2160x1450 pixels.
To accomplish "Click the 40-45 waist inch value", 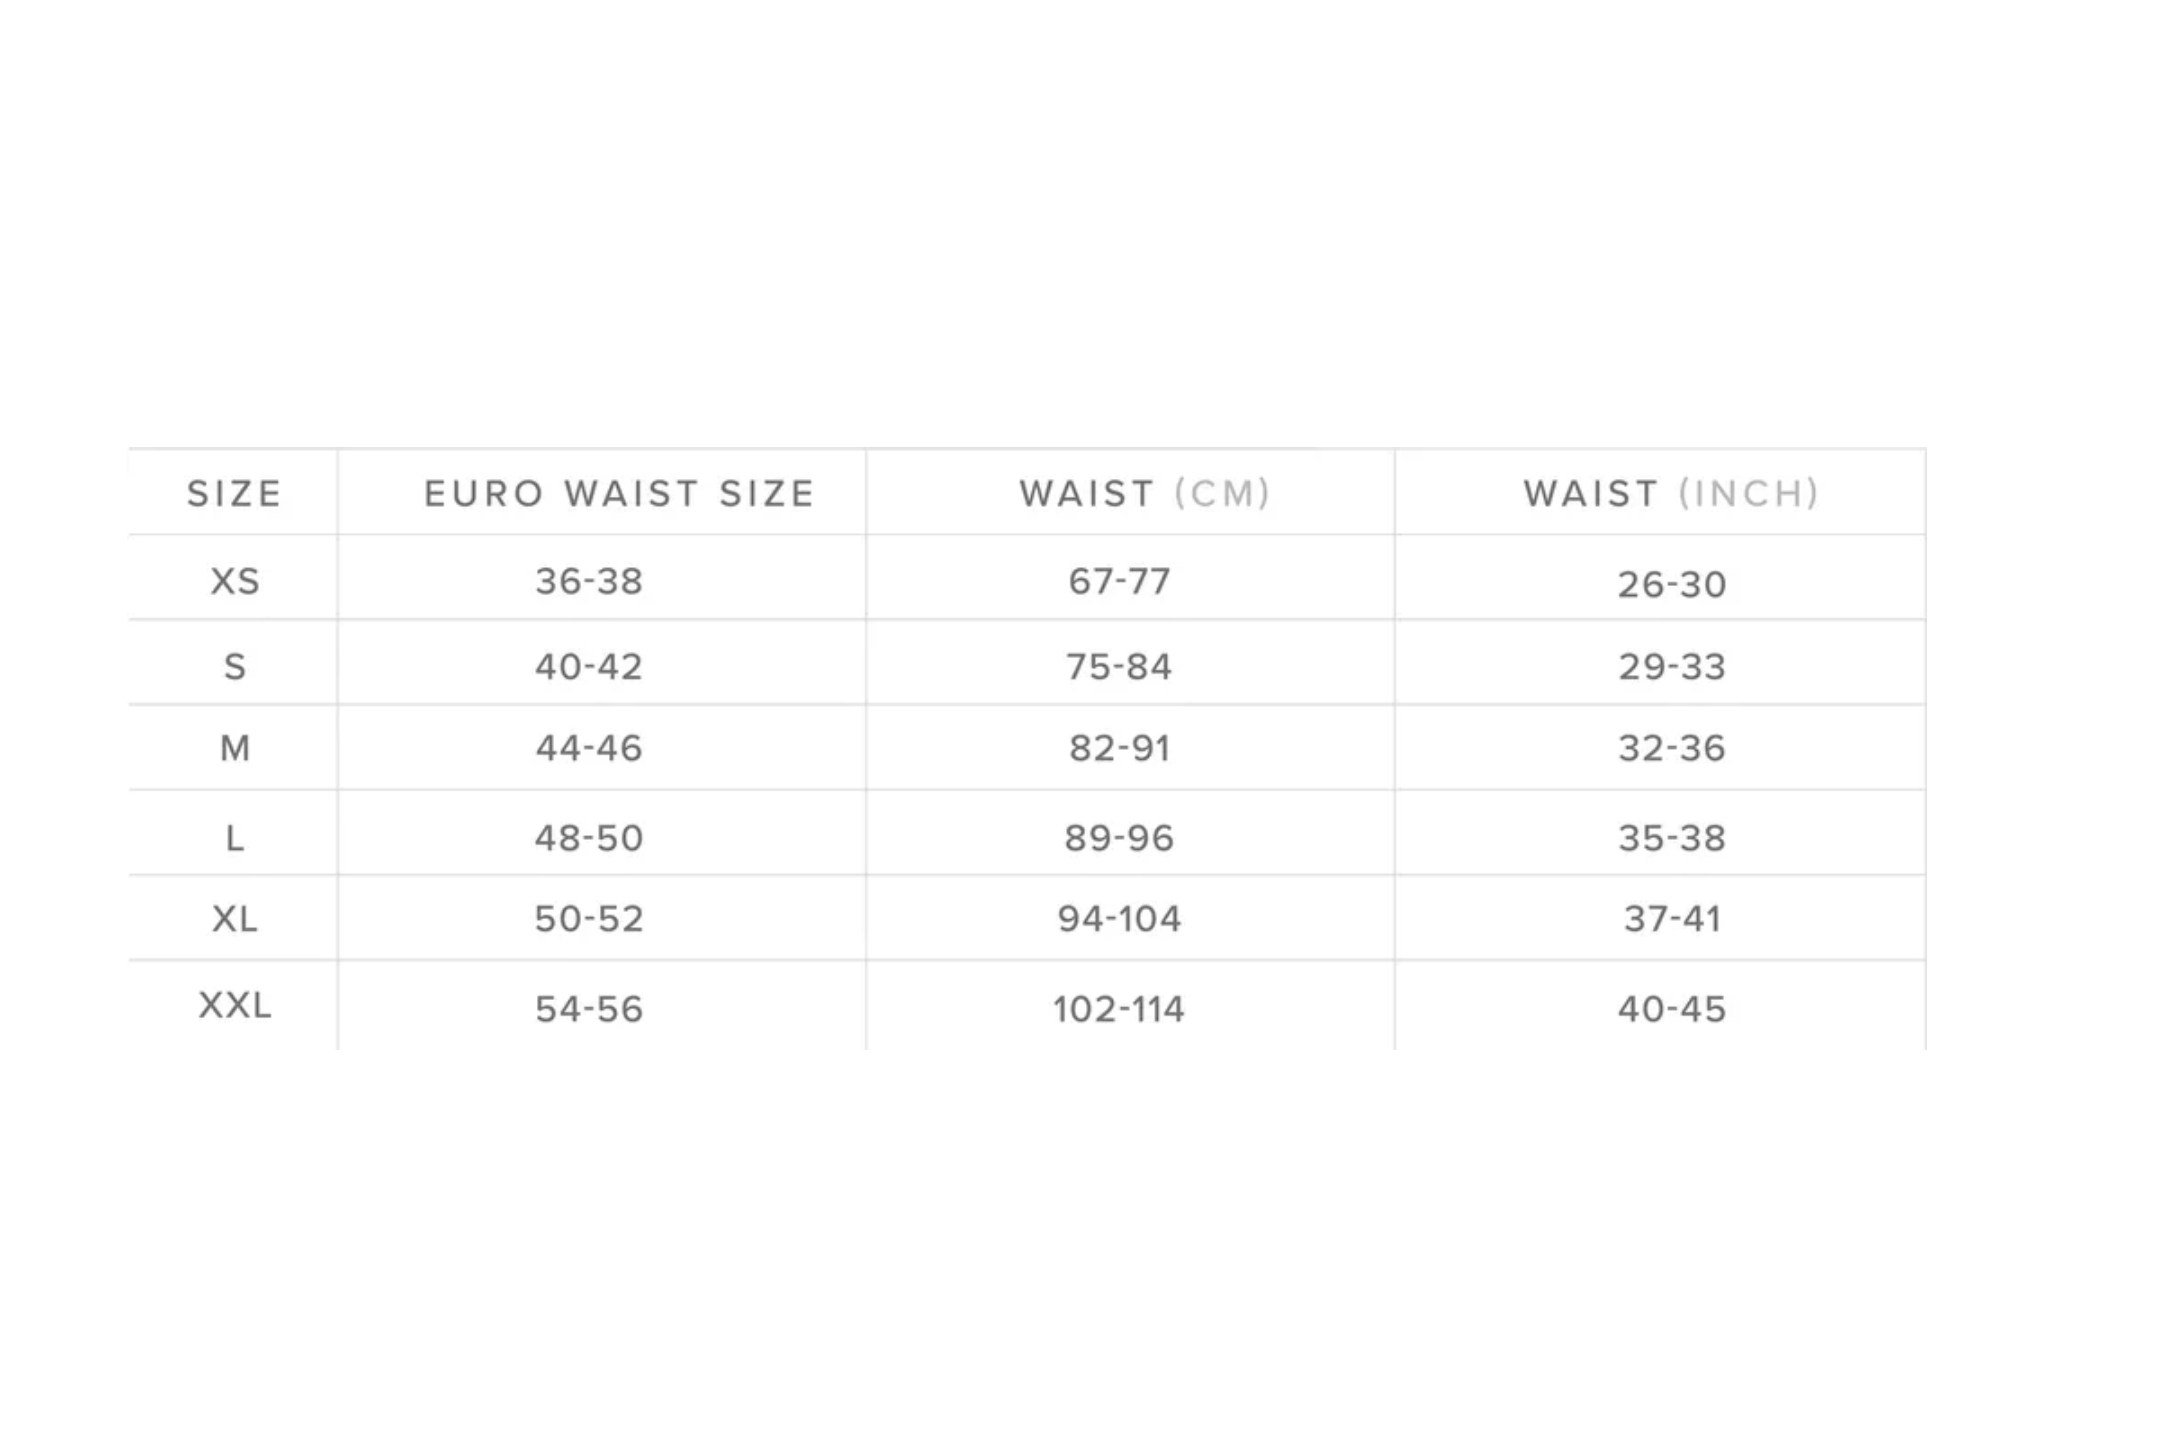I will [1672, 1009].
